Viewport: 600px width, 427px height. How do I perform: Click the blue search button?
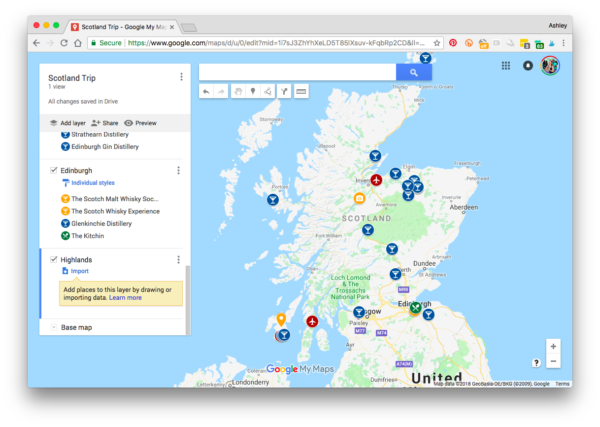click(414, 72)
